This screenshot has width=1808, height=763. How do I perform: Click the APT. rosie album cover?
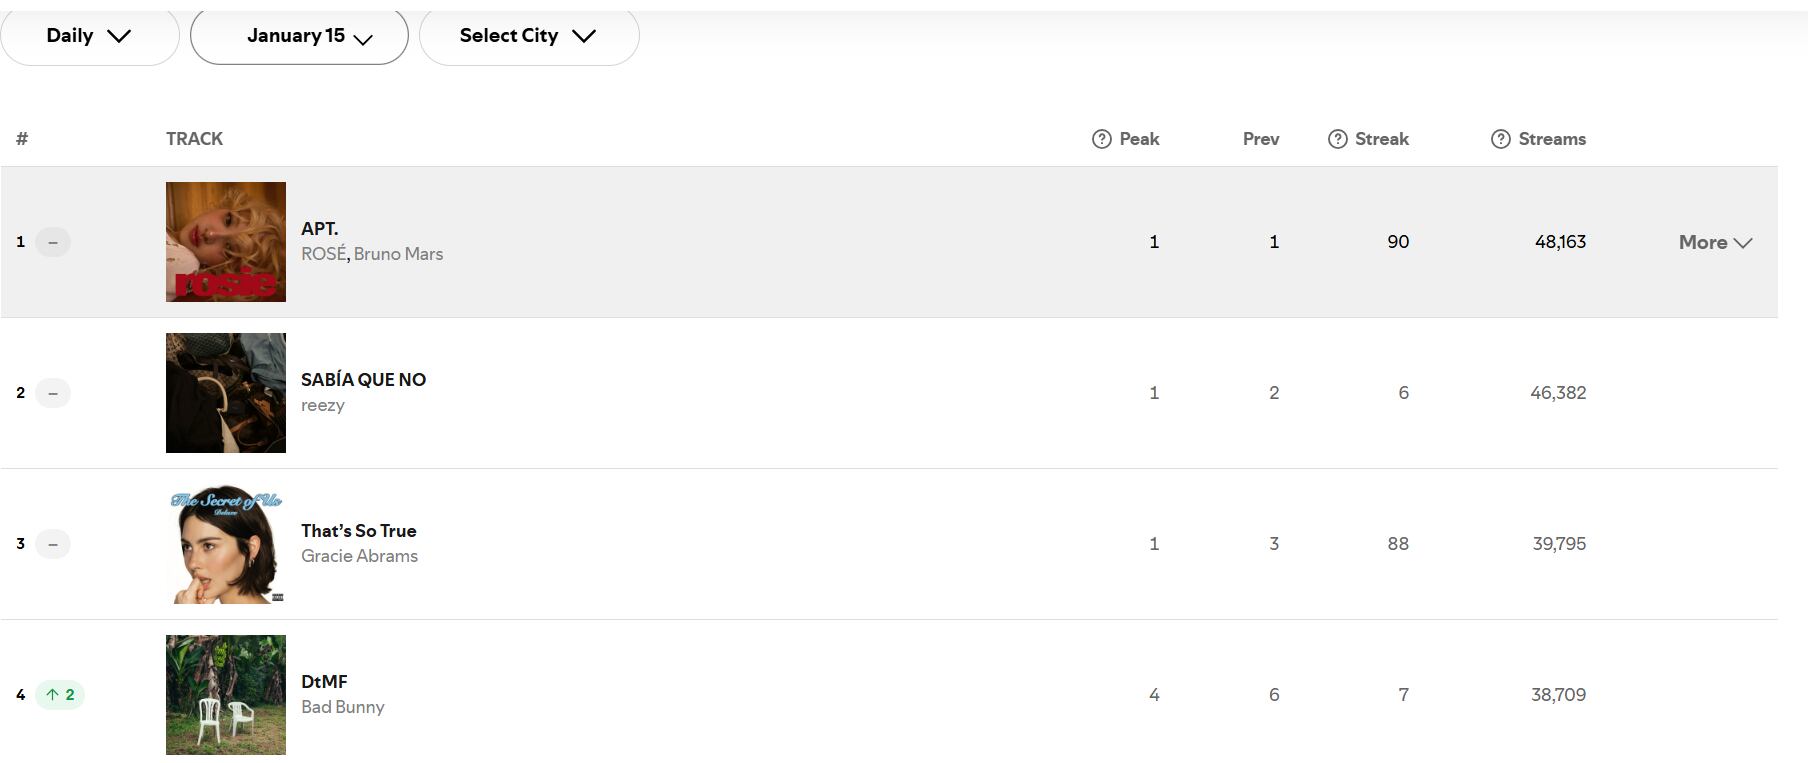[x=226, y=242]
